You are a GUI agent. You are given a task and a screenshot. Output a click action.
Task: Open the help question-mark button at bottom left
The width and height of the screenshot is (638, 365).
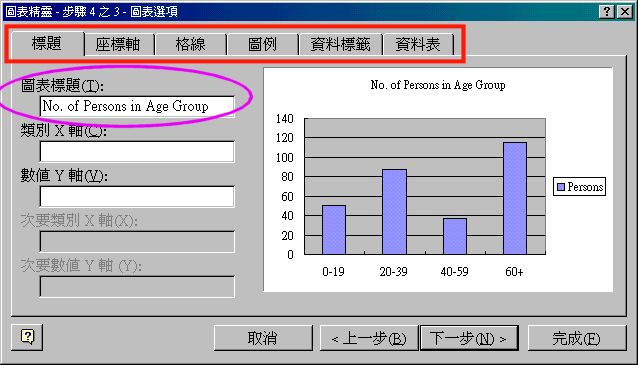point(27,337)
